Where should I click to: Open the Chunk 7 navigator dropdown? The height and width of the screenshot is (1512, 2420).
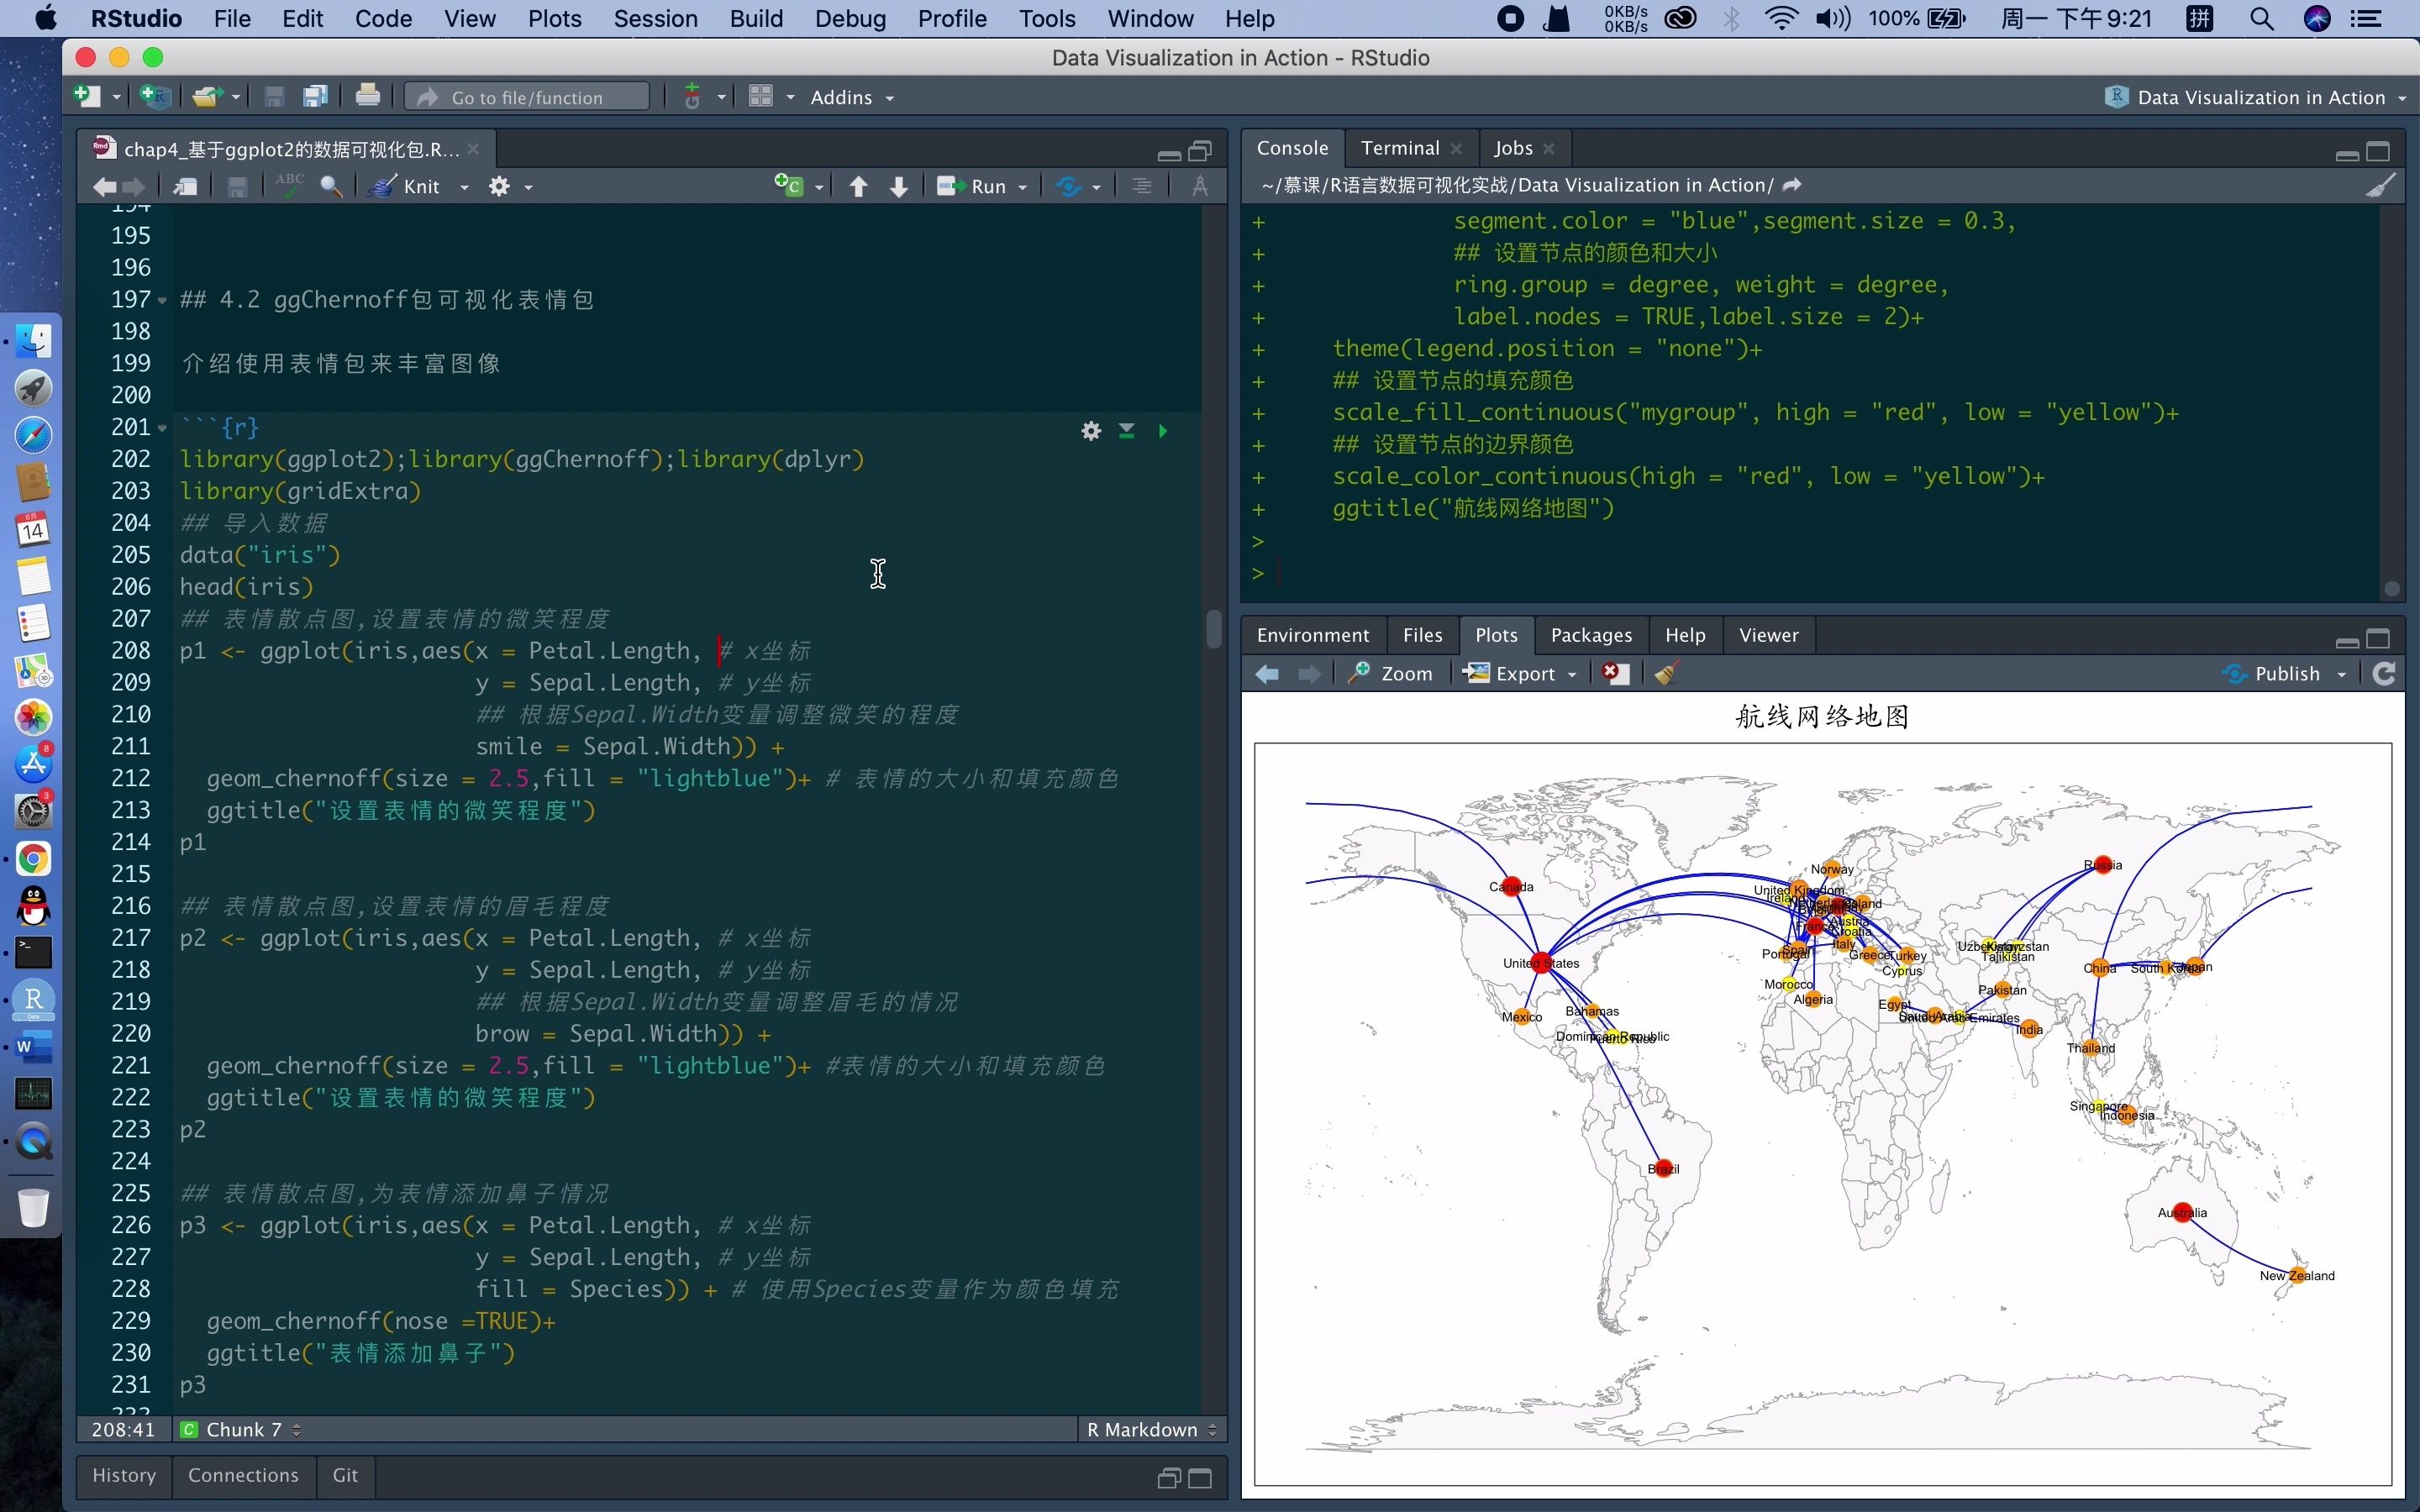pyautogui.click(x=241, y=1430)
